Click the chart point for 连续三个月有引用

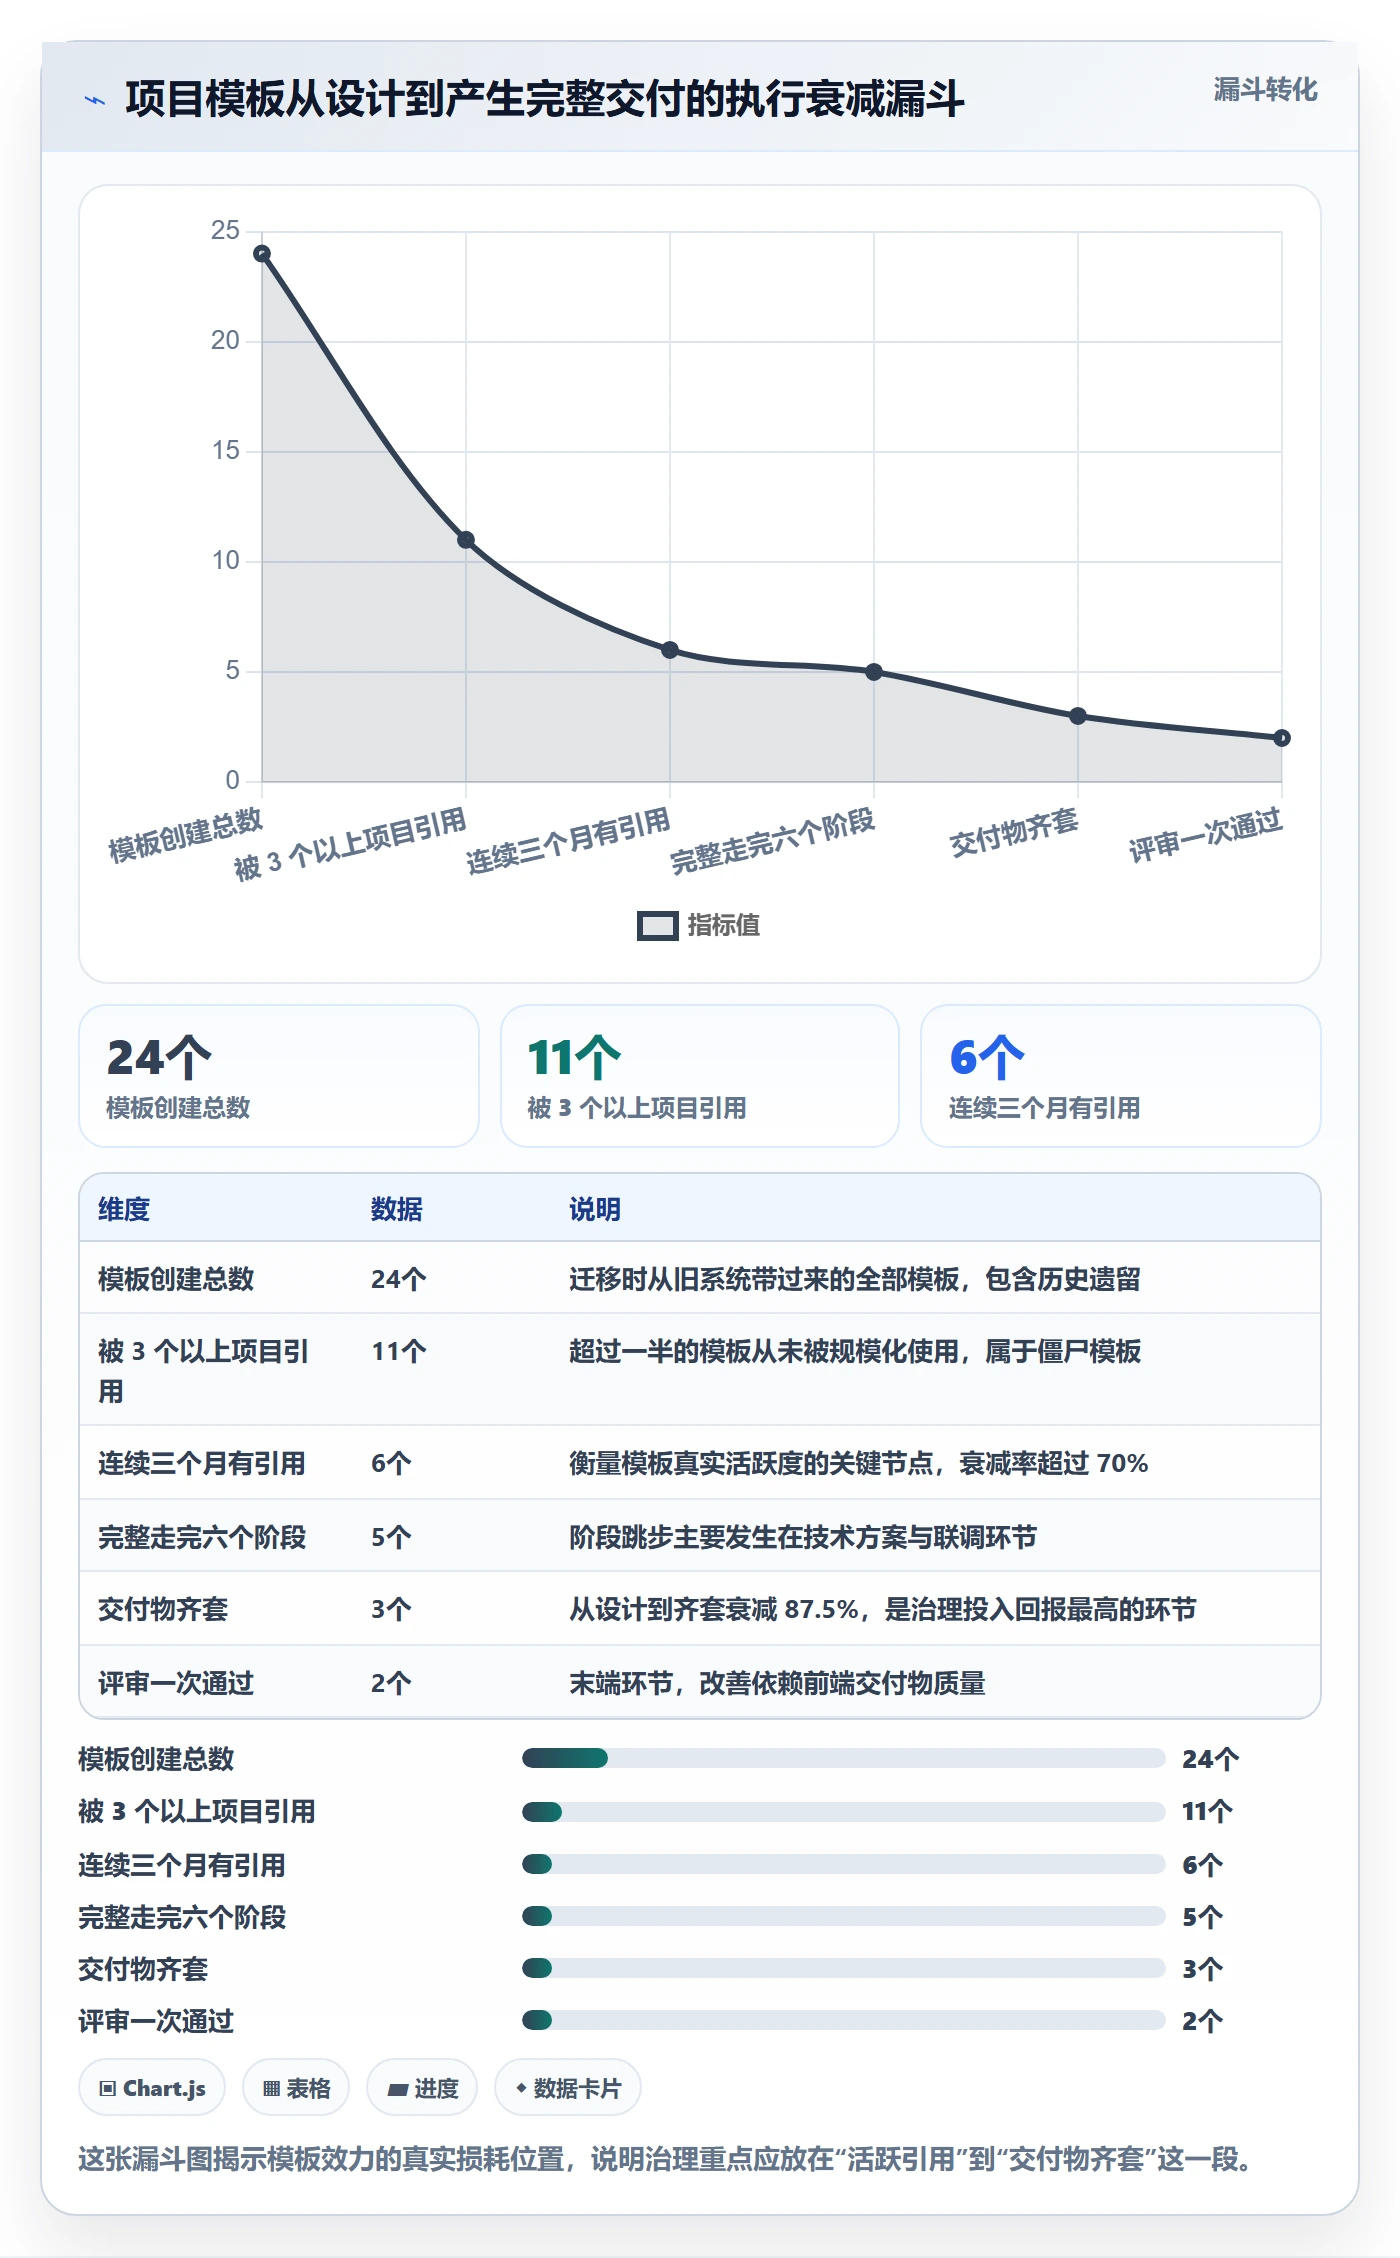pos(670,650)
